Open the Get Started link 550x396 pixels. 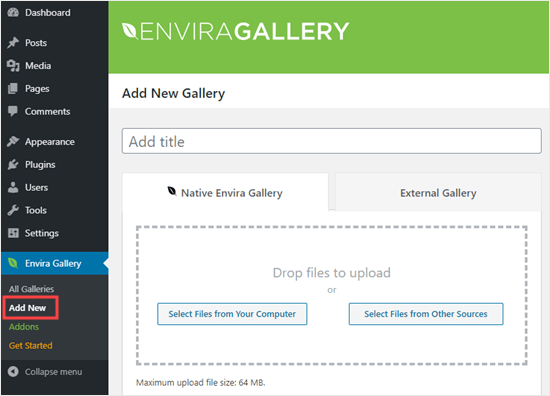(31, 346)
